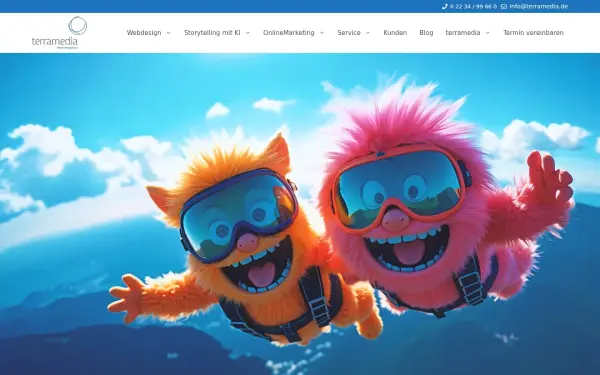600x375 pixels.
Task: Click the envelope email icon
Action: [x=504, y=7]
